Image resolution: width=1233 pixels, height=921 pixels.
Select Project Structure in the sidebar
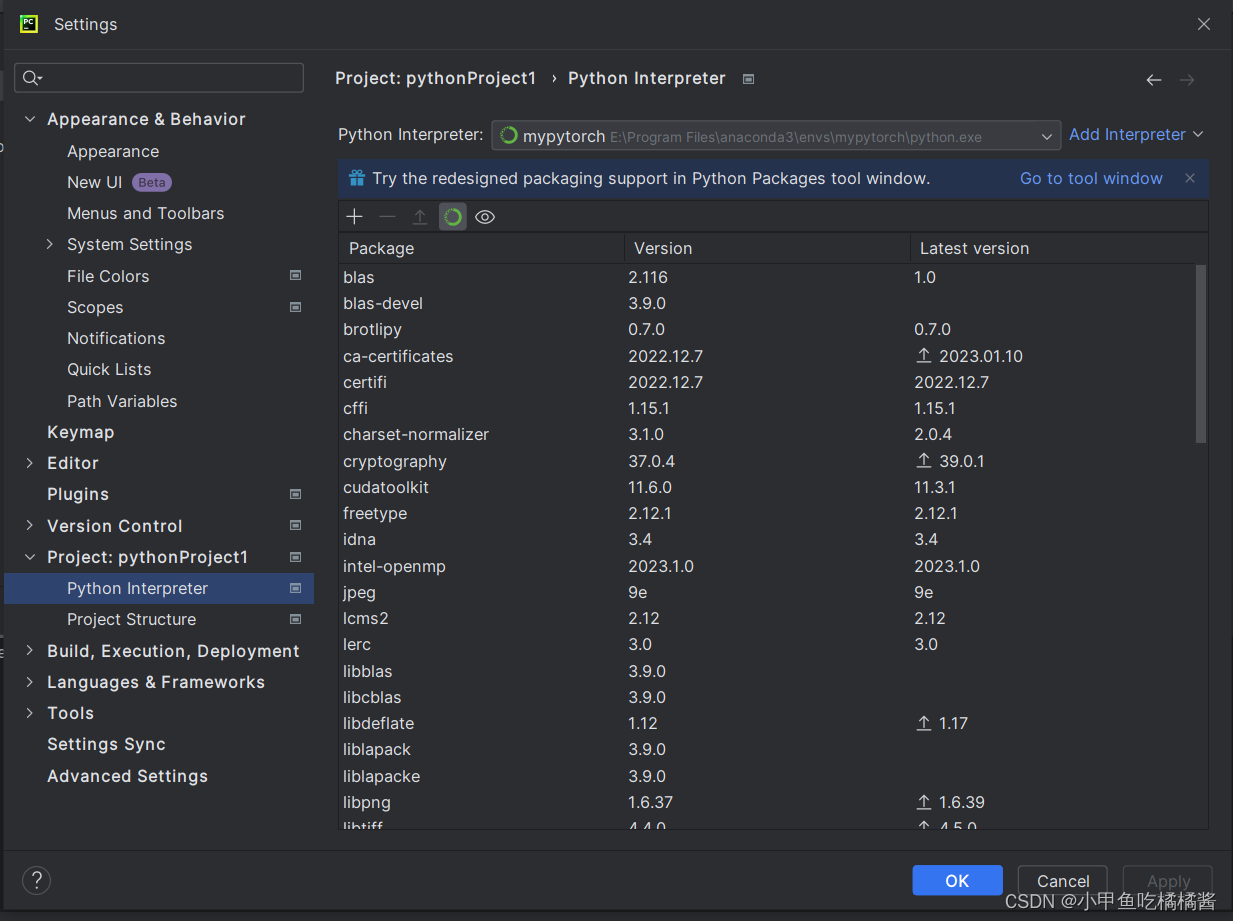tap(132, 619)
